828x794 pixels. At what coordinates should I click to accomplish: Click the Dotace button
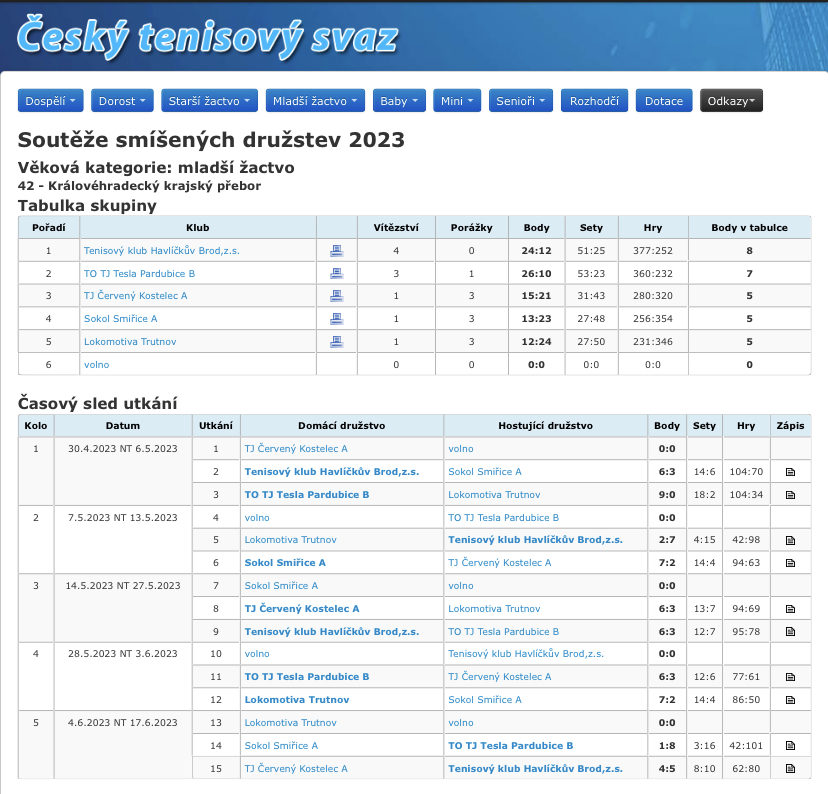(x=664, y=101)
